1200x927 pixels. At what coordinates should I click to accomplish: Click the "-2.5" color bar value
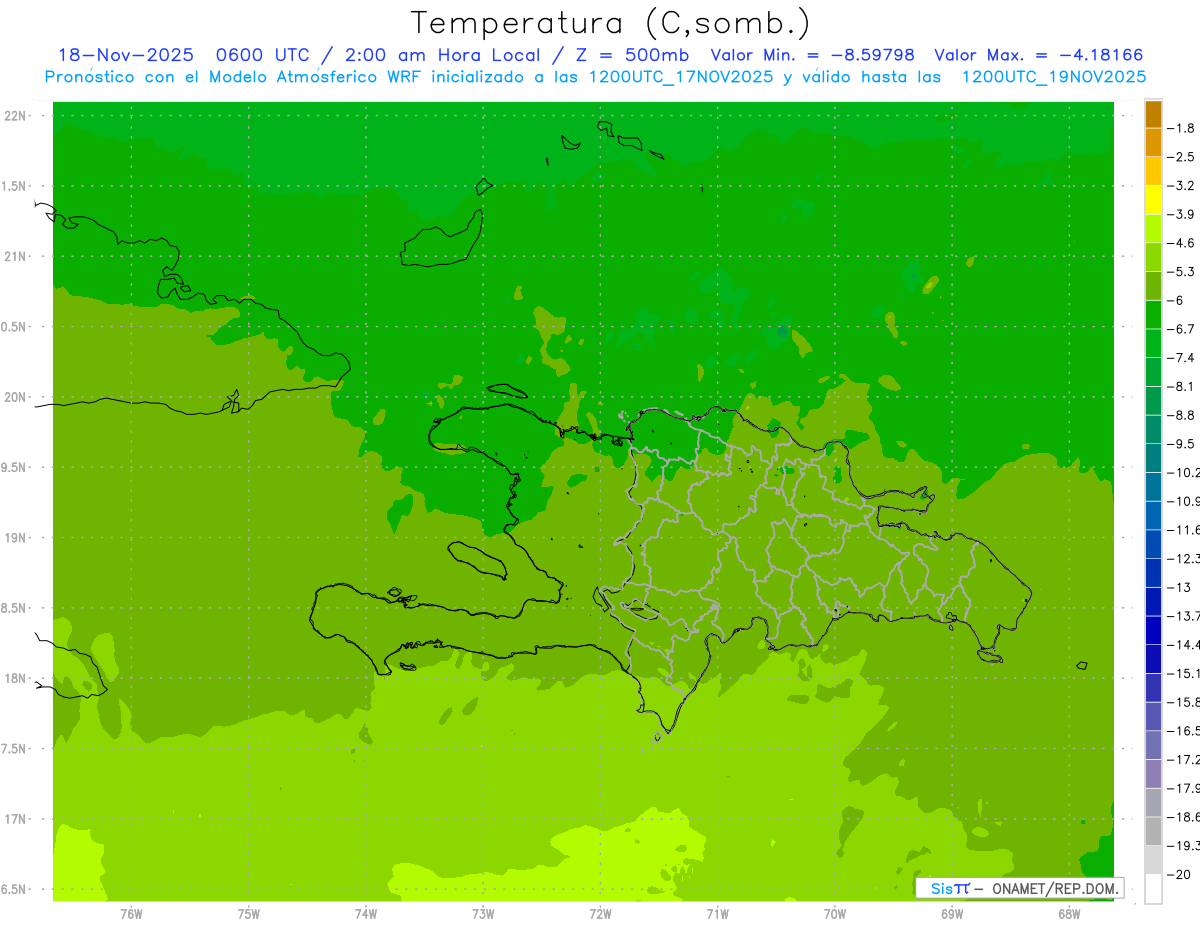tap(1182, 157)
